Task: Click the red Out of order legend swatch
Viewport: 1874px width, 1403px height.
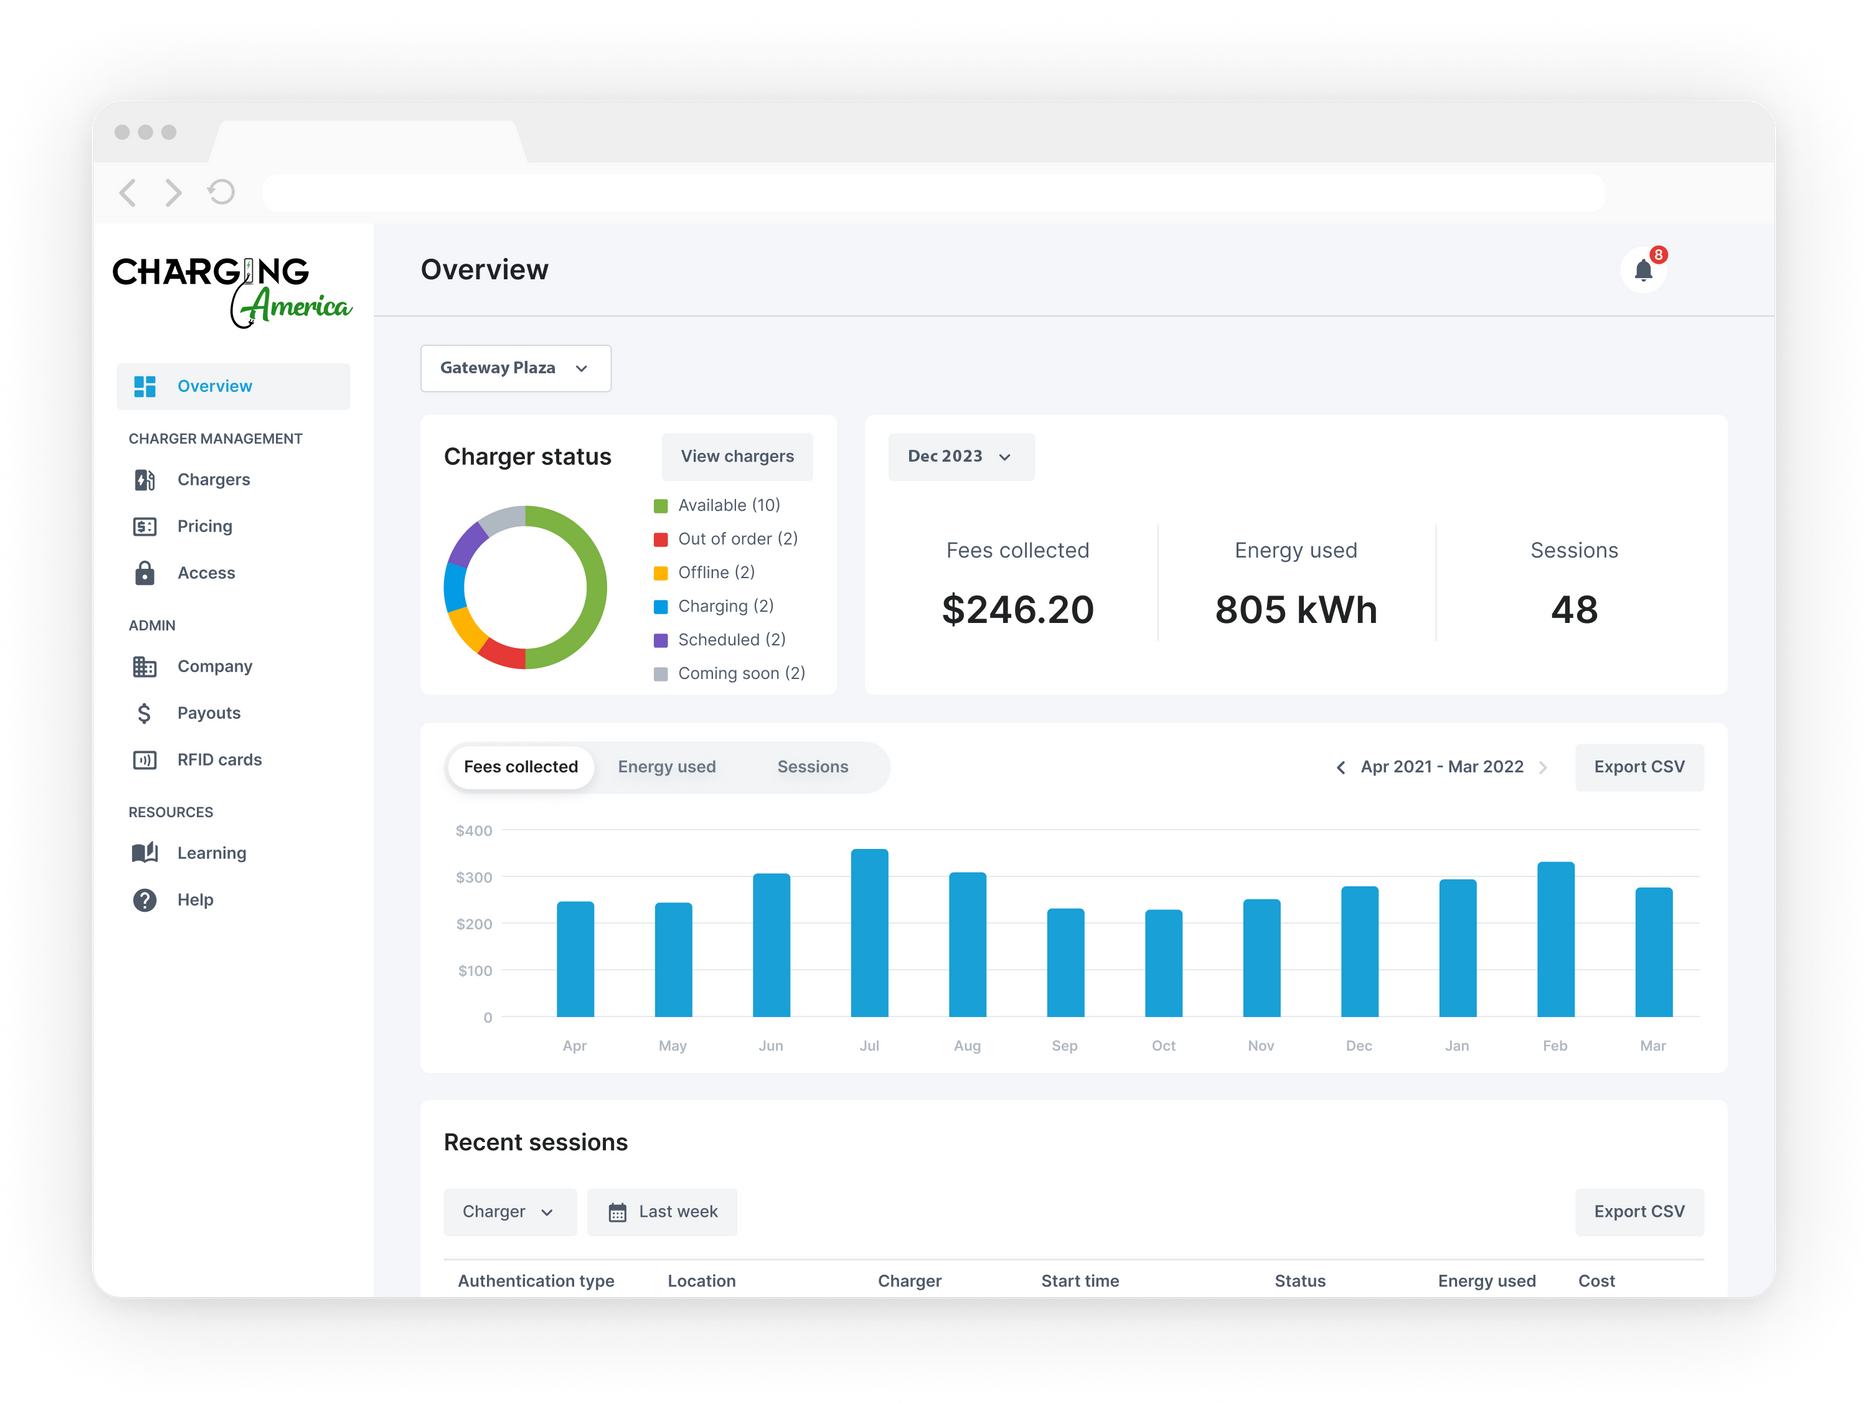Action: 661,540
